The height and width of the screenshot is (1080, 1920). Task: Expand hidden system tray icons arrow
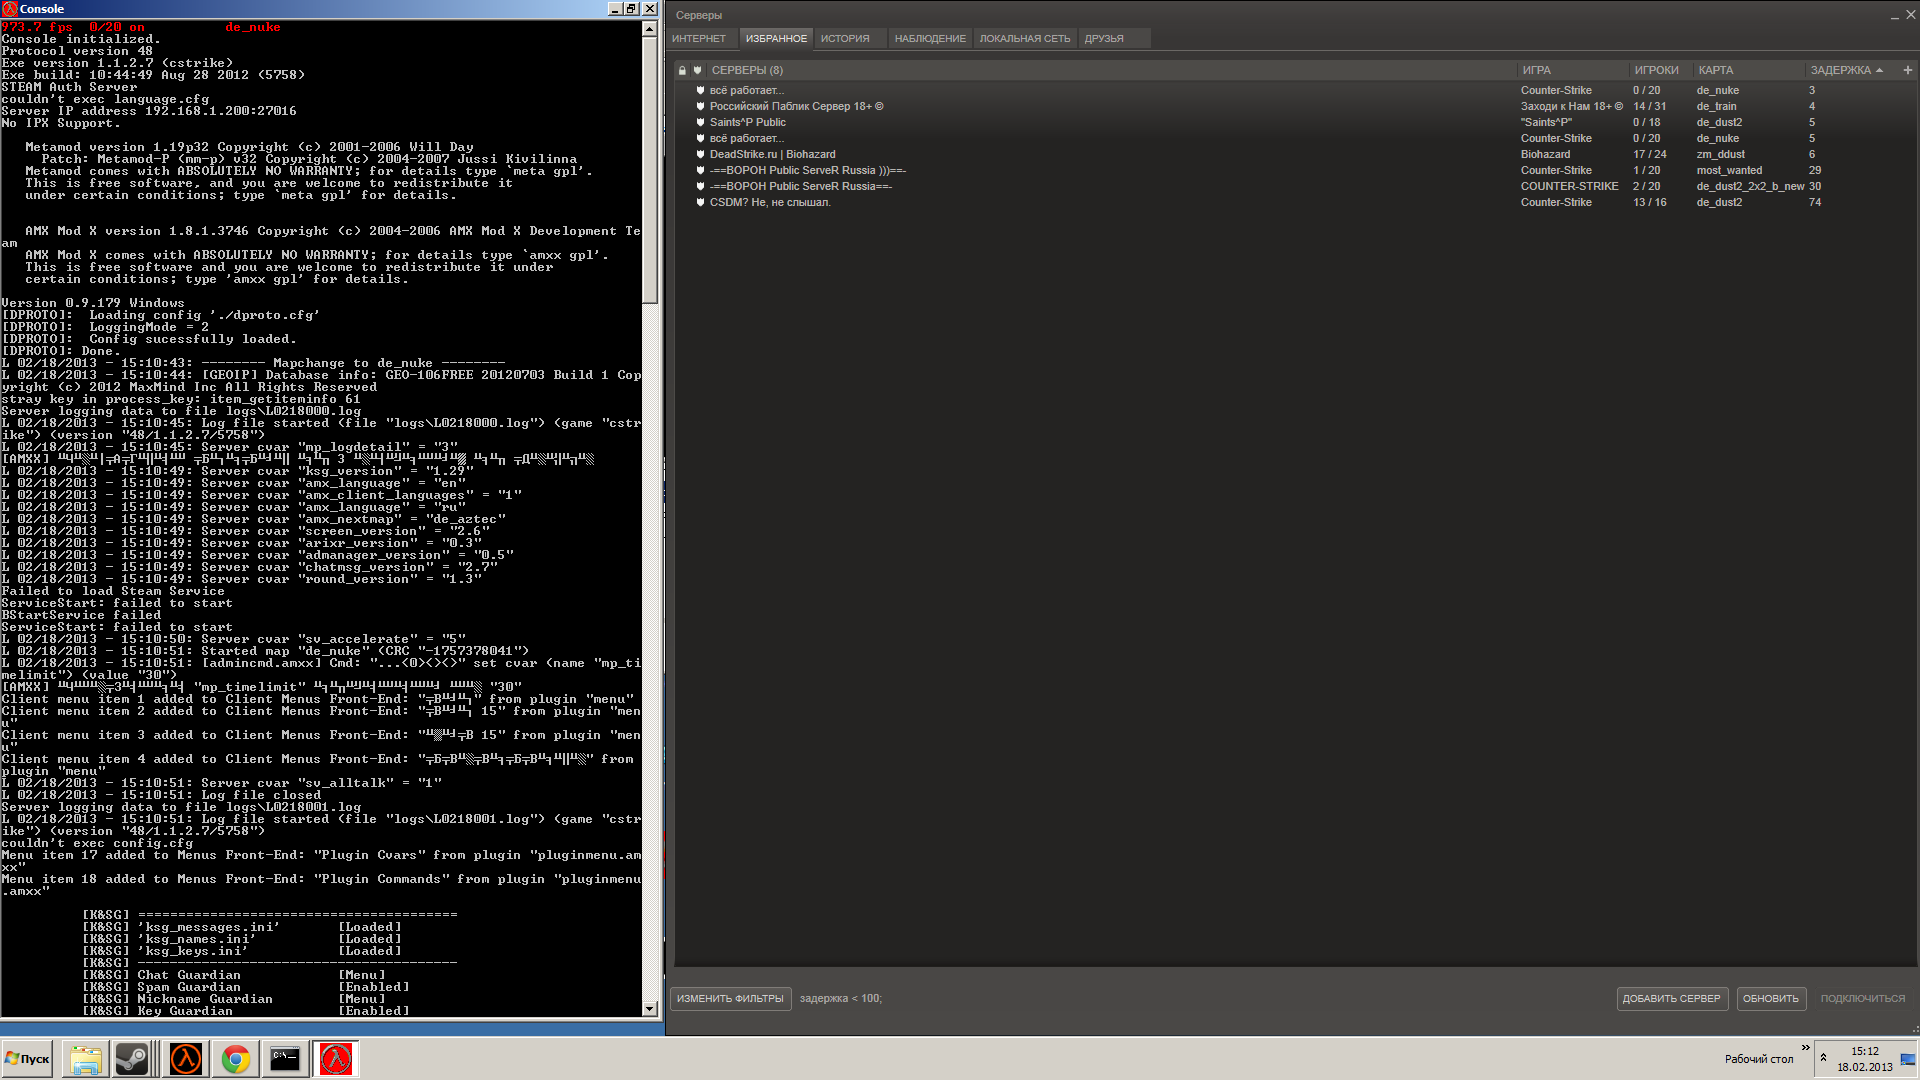coord(1823,1058)
